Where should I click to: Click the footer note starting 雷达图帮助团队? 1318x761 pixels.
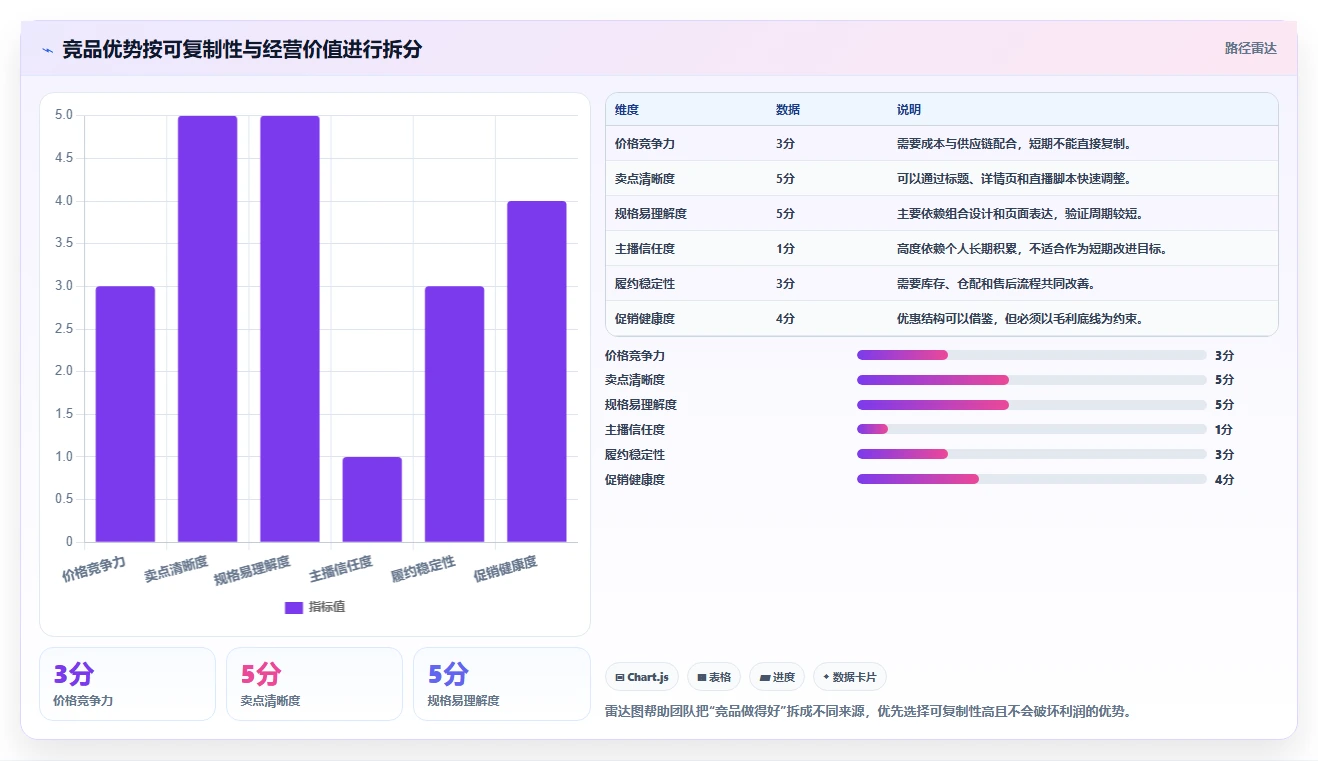pos(868,712)
